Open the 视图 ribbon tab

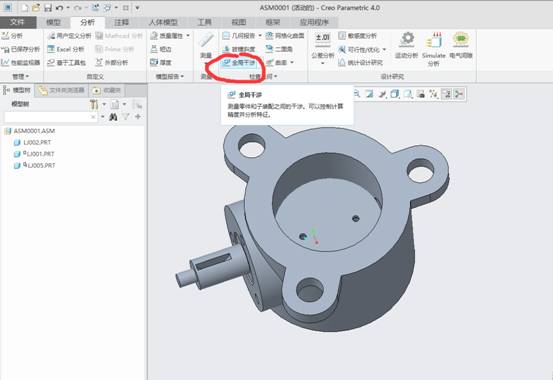(x=238, y=23)
